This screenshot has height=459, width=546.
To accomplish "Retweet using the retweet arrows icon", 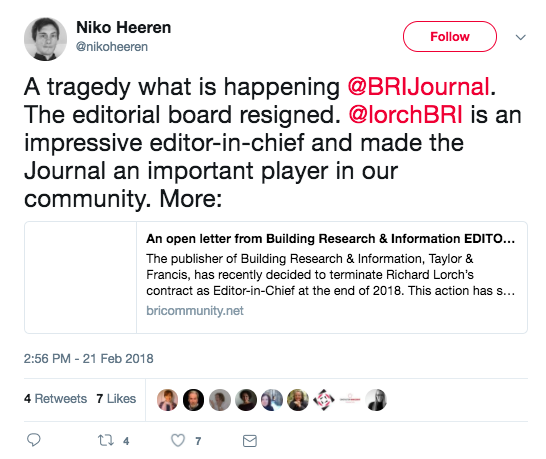I will pos(106,441).
